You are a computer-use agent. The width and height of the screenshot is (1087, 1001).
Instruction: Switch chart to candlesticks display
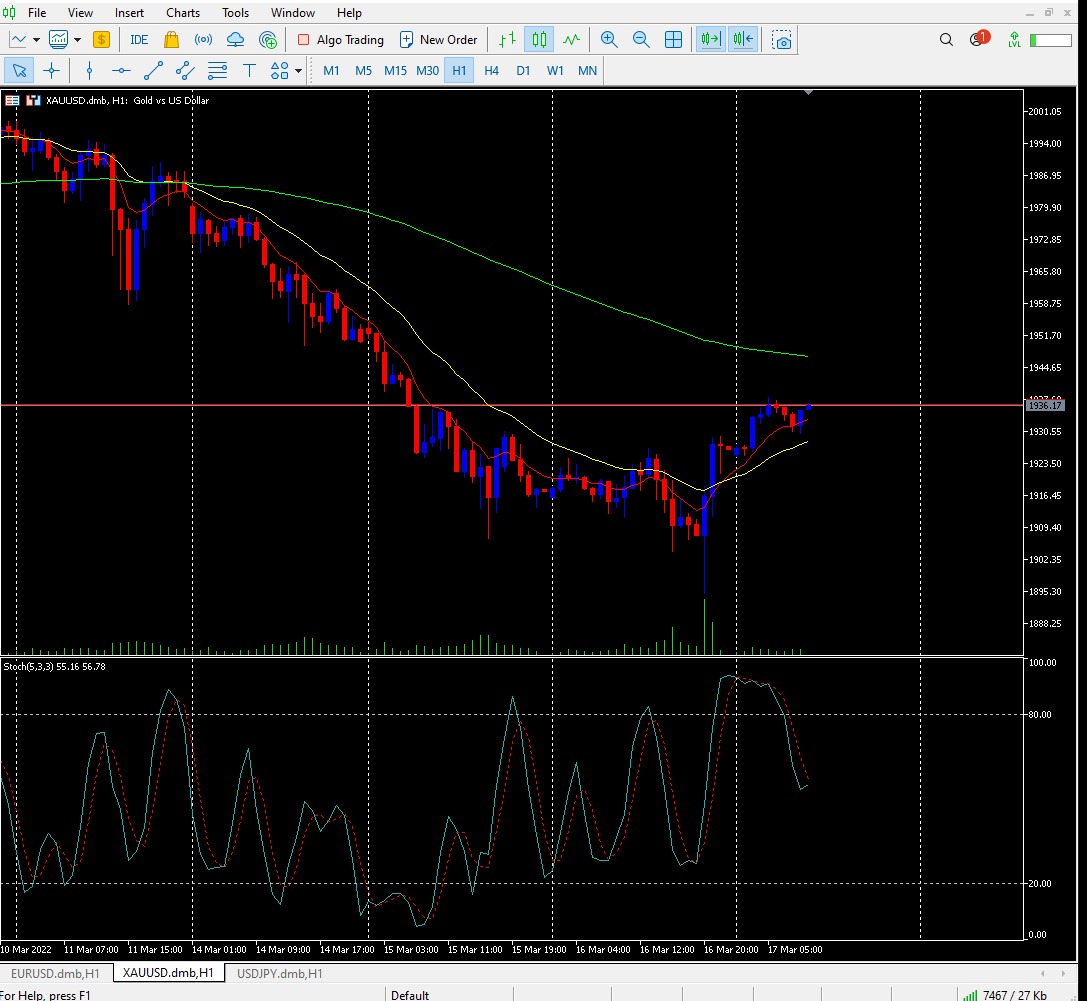click(x=539, y=40)
